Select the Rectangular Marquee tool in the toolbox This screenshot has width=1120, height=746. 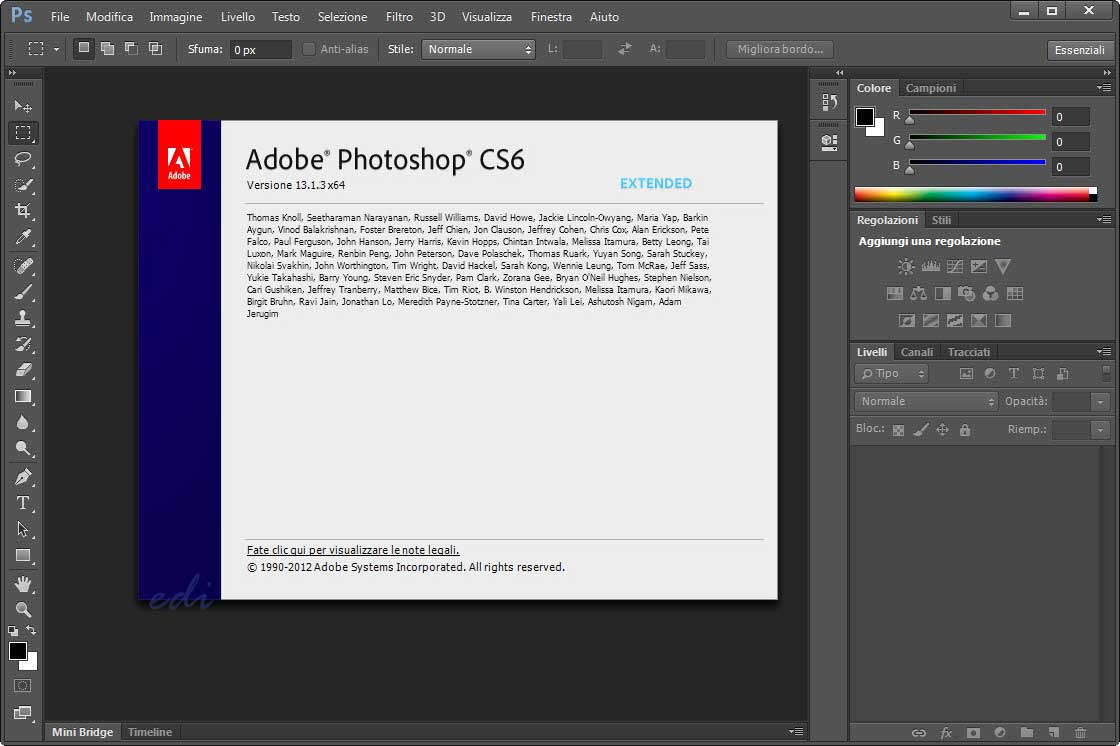point(23,133)
